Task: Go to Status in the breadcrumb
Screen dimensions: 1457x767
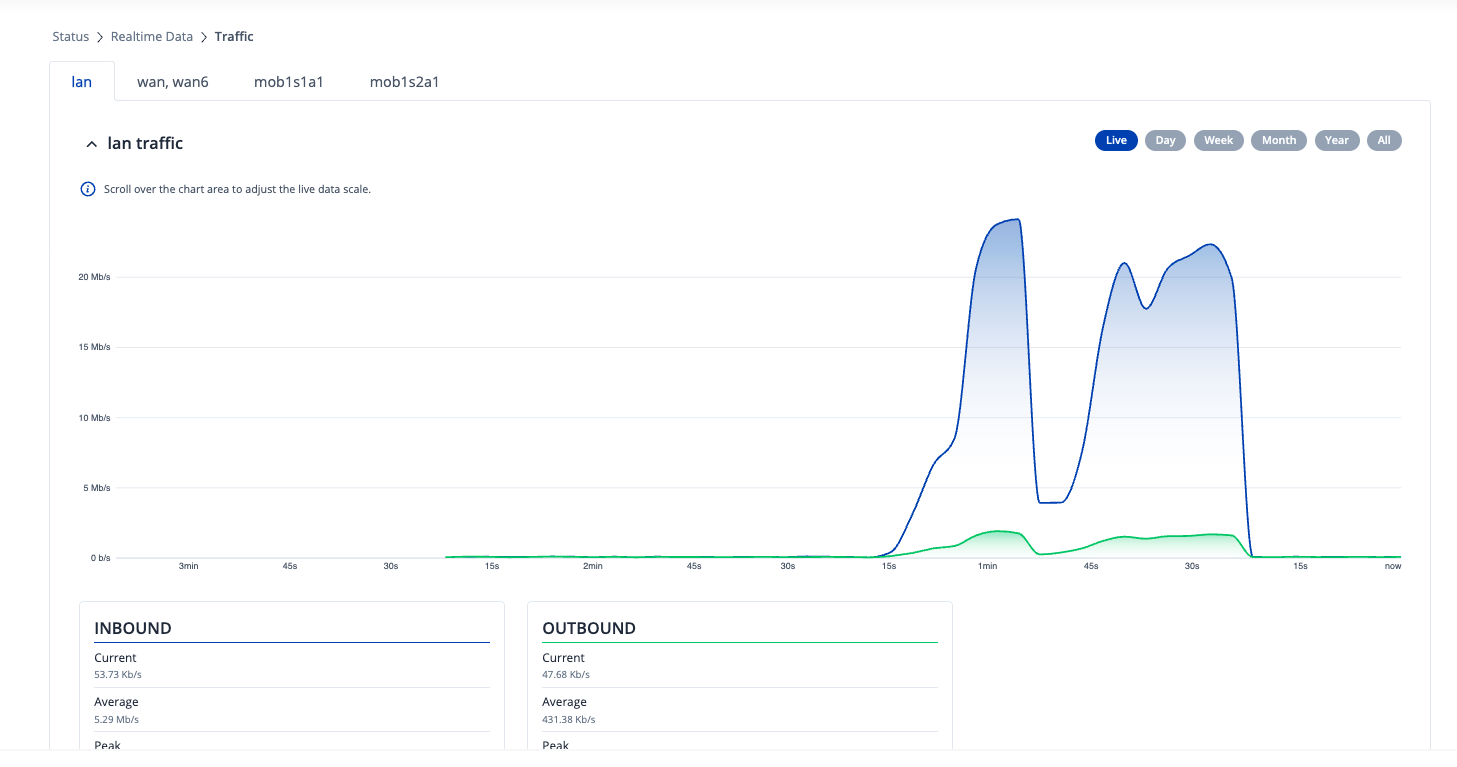Action: click(70, 37)
